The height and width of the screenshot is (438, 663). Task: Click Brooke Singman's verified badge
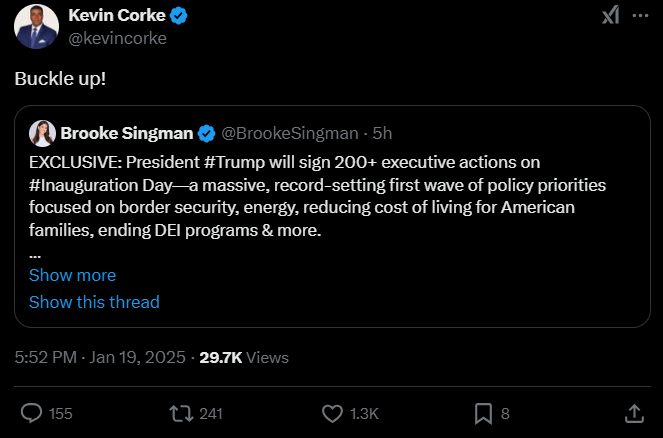click(206, 134)
